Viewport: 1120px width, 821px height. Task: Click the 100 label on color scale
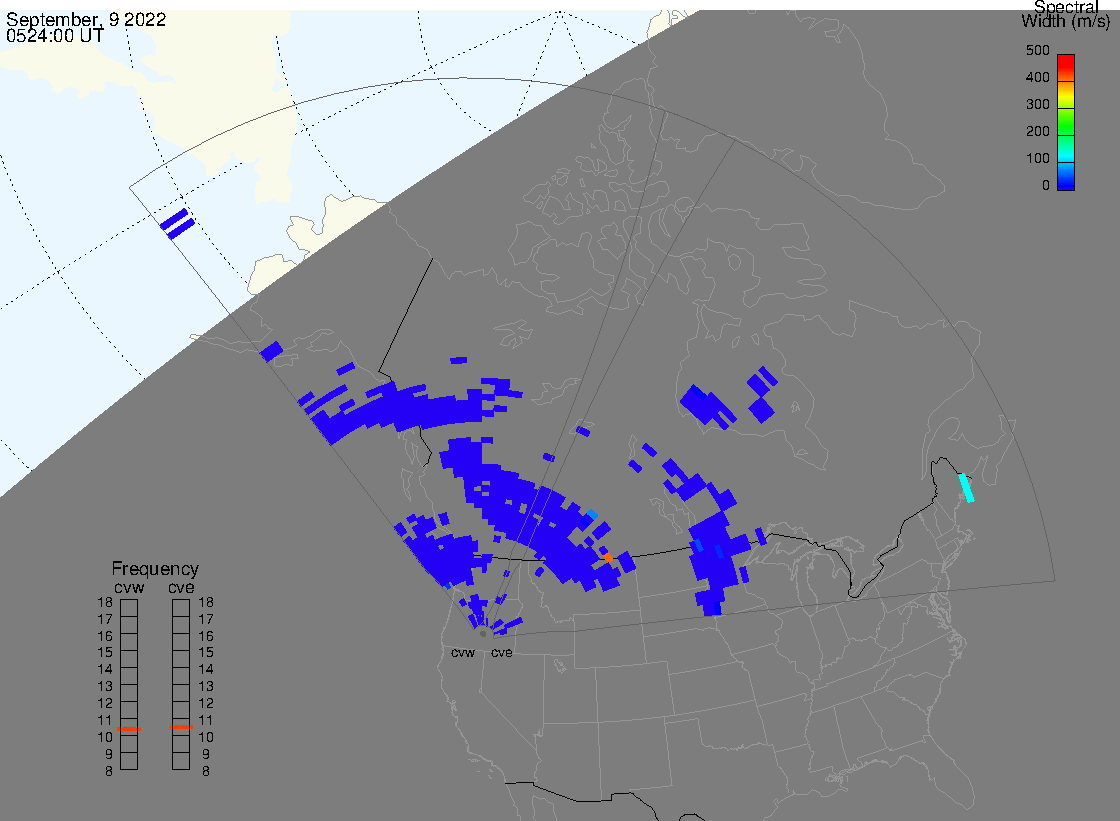click(1038, 159)
